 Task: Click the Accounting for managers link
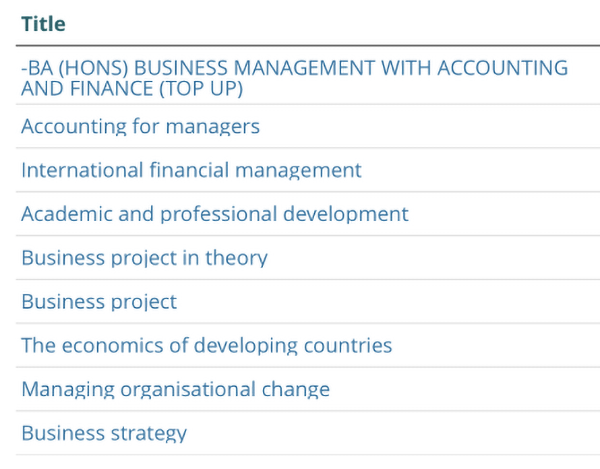[140, 126]
